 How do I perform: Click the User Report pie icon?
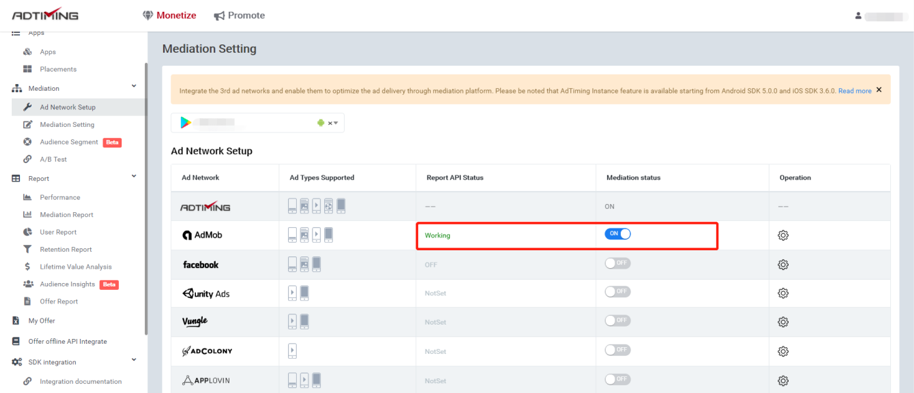[27, 232]
